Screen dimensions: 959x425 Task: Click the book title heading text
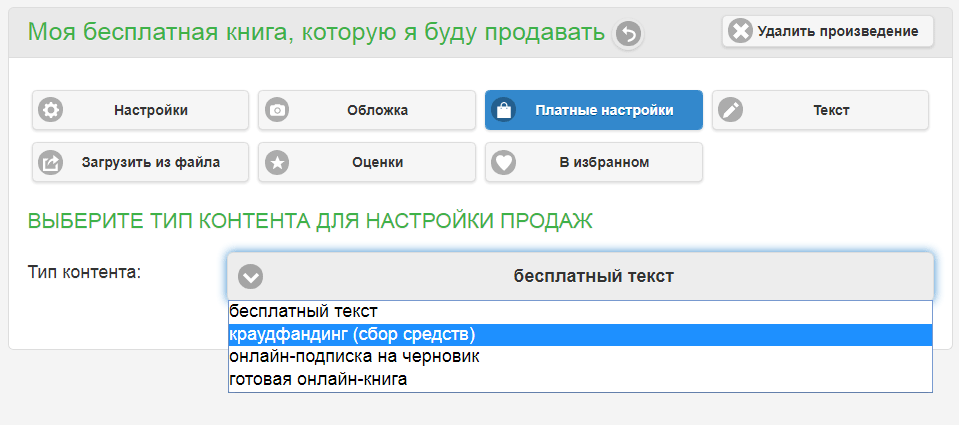(x=316, y=32)
